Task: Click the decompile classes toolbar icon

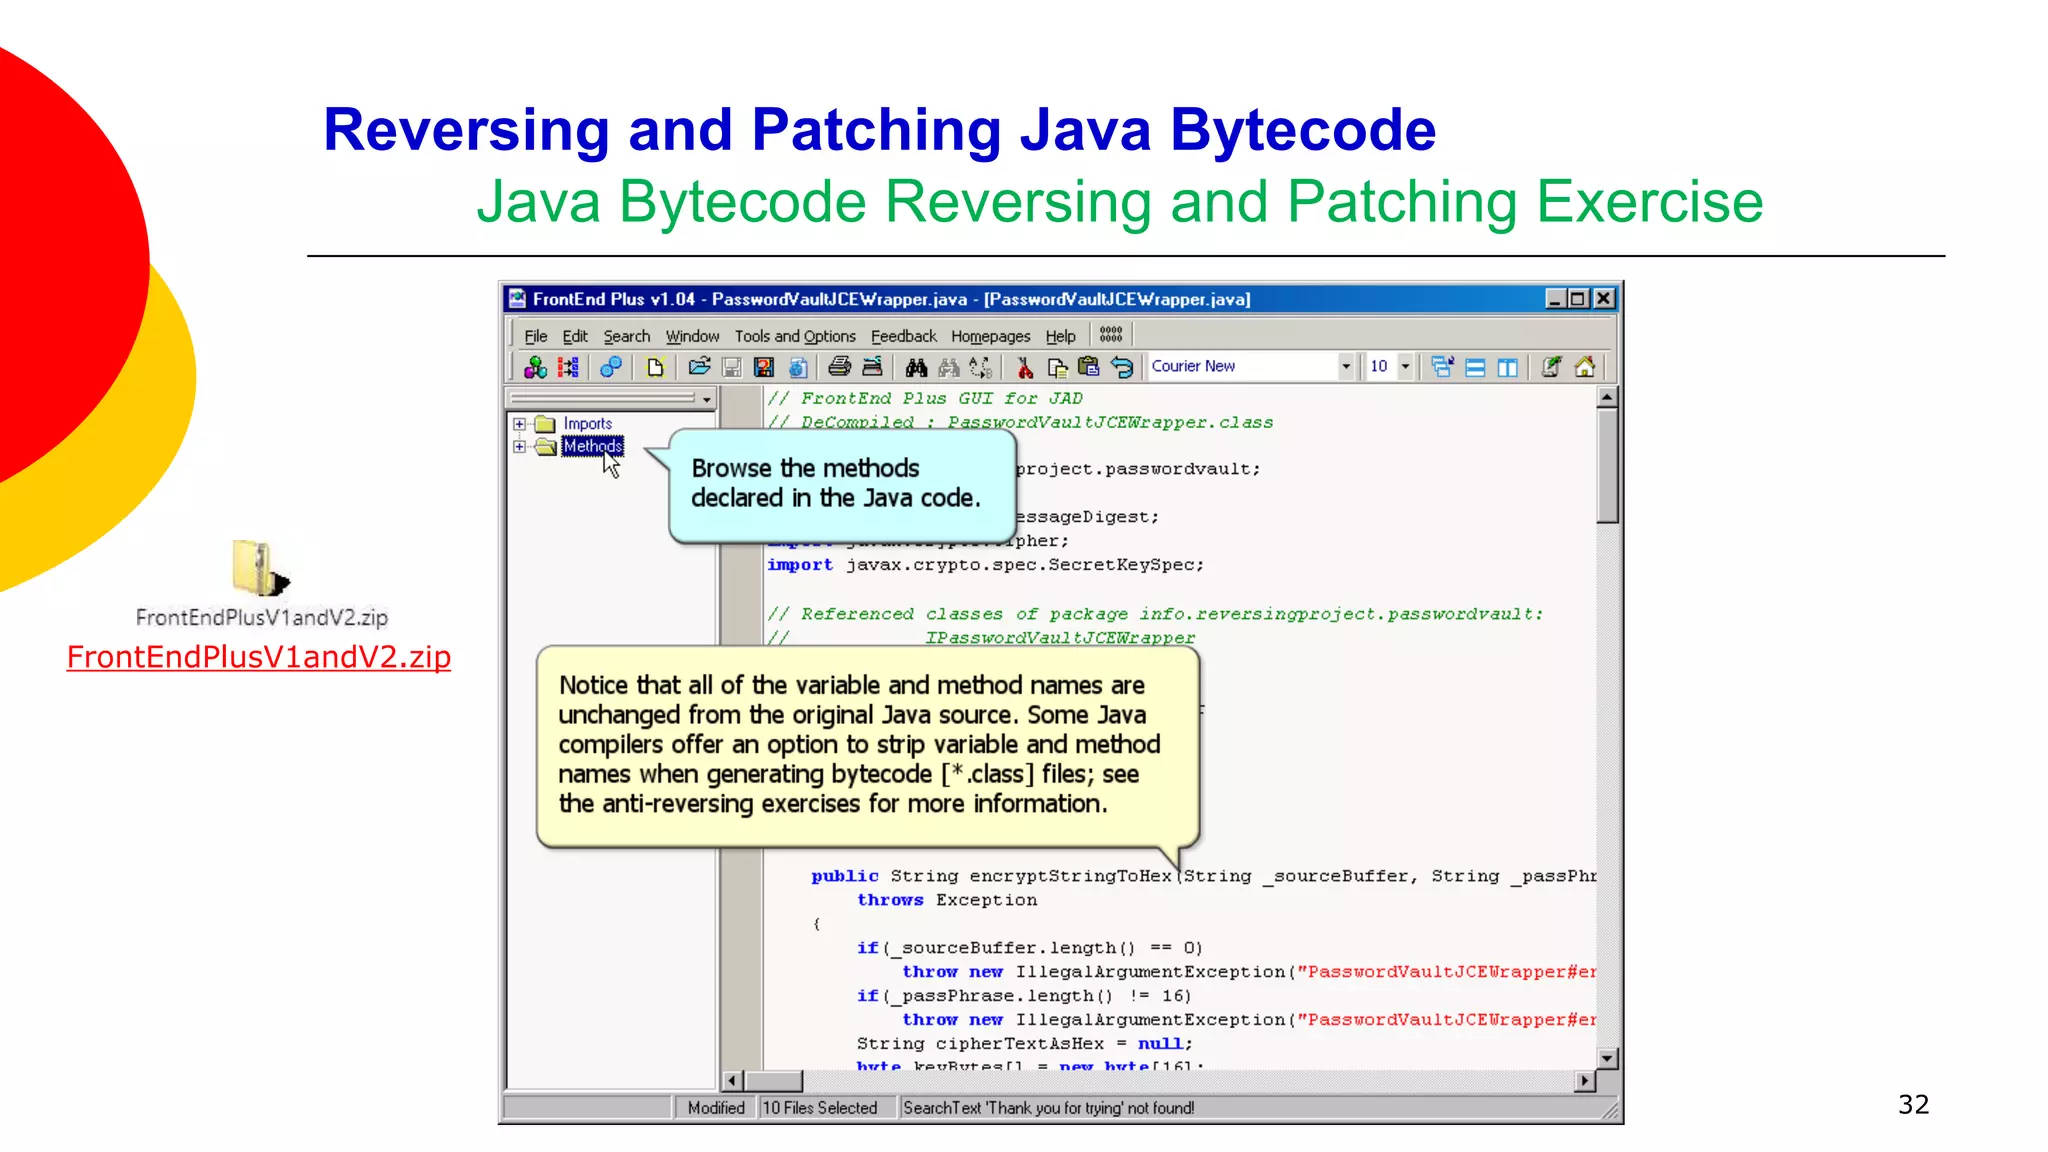Action: coord(536,367)
